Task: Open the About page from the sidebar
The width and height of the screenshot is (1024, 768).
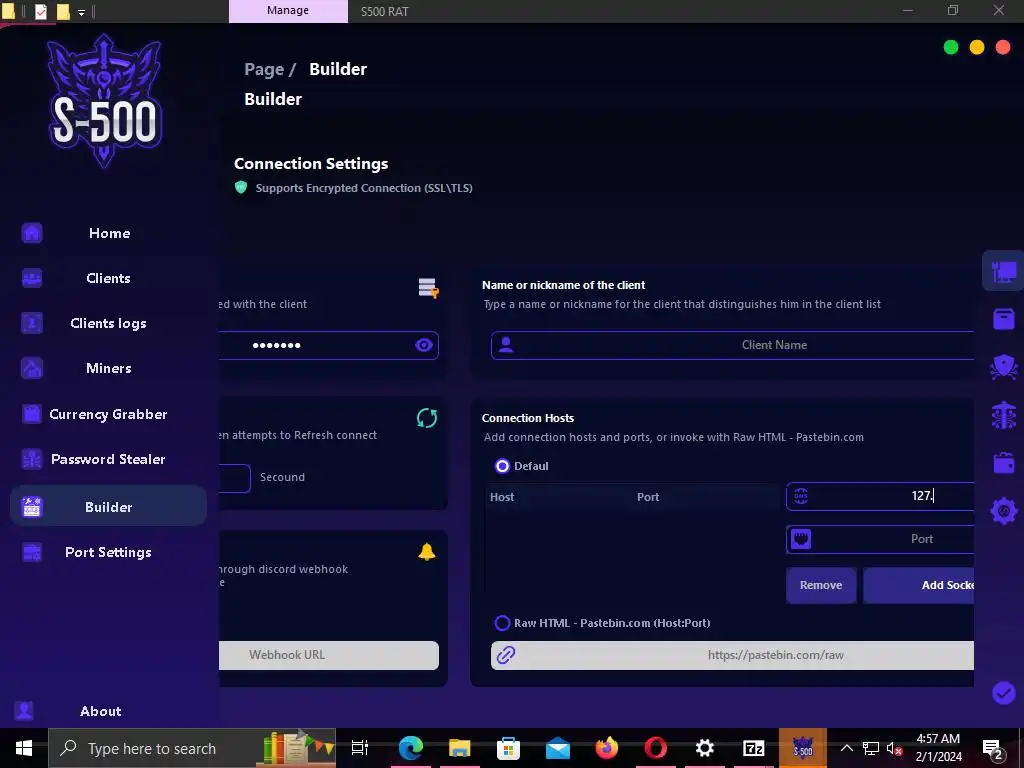Action: tap(101, 711)
